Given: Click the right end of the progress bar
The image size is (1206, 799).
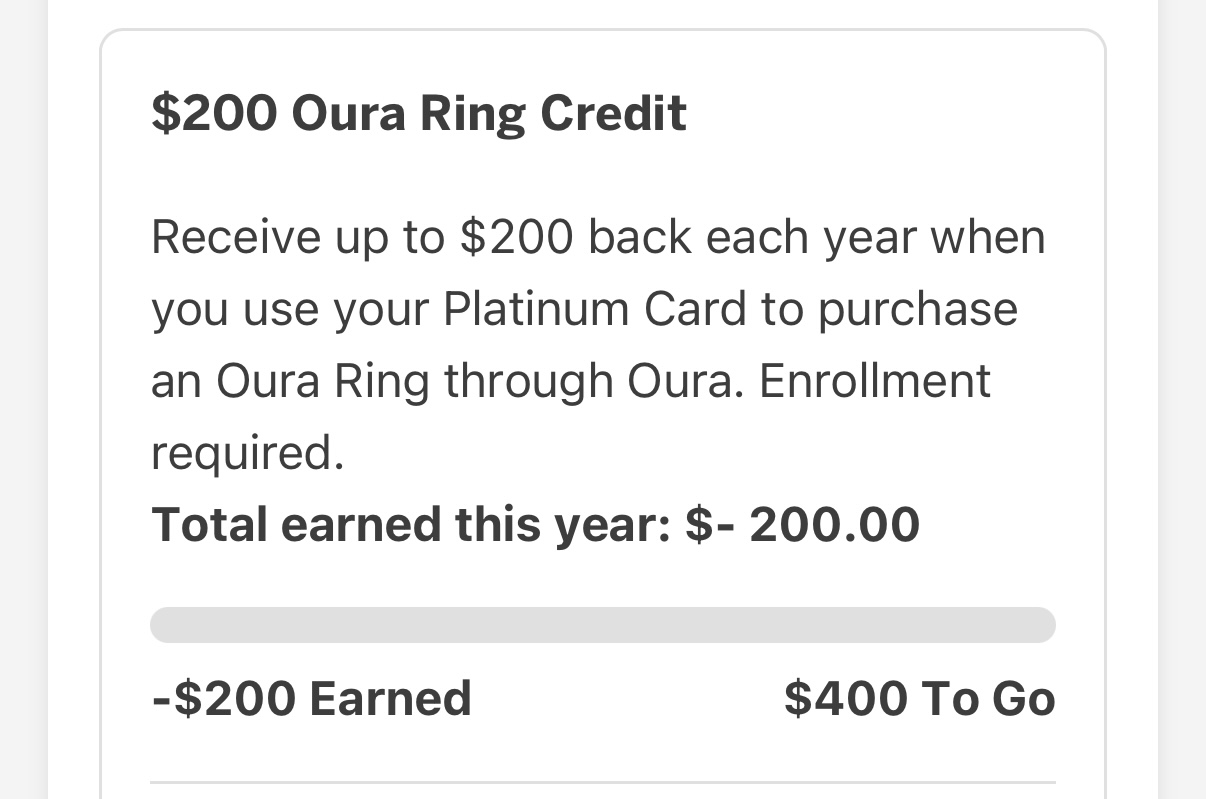Looking at the screenshot, I should (1040, 625).
